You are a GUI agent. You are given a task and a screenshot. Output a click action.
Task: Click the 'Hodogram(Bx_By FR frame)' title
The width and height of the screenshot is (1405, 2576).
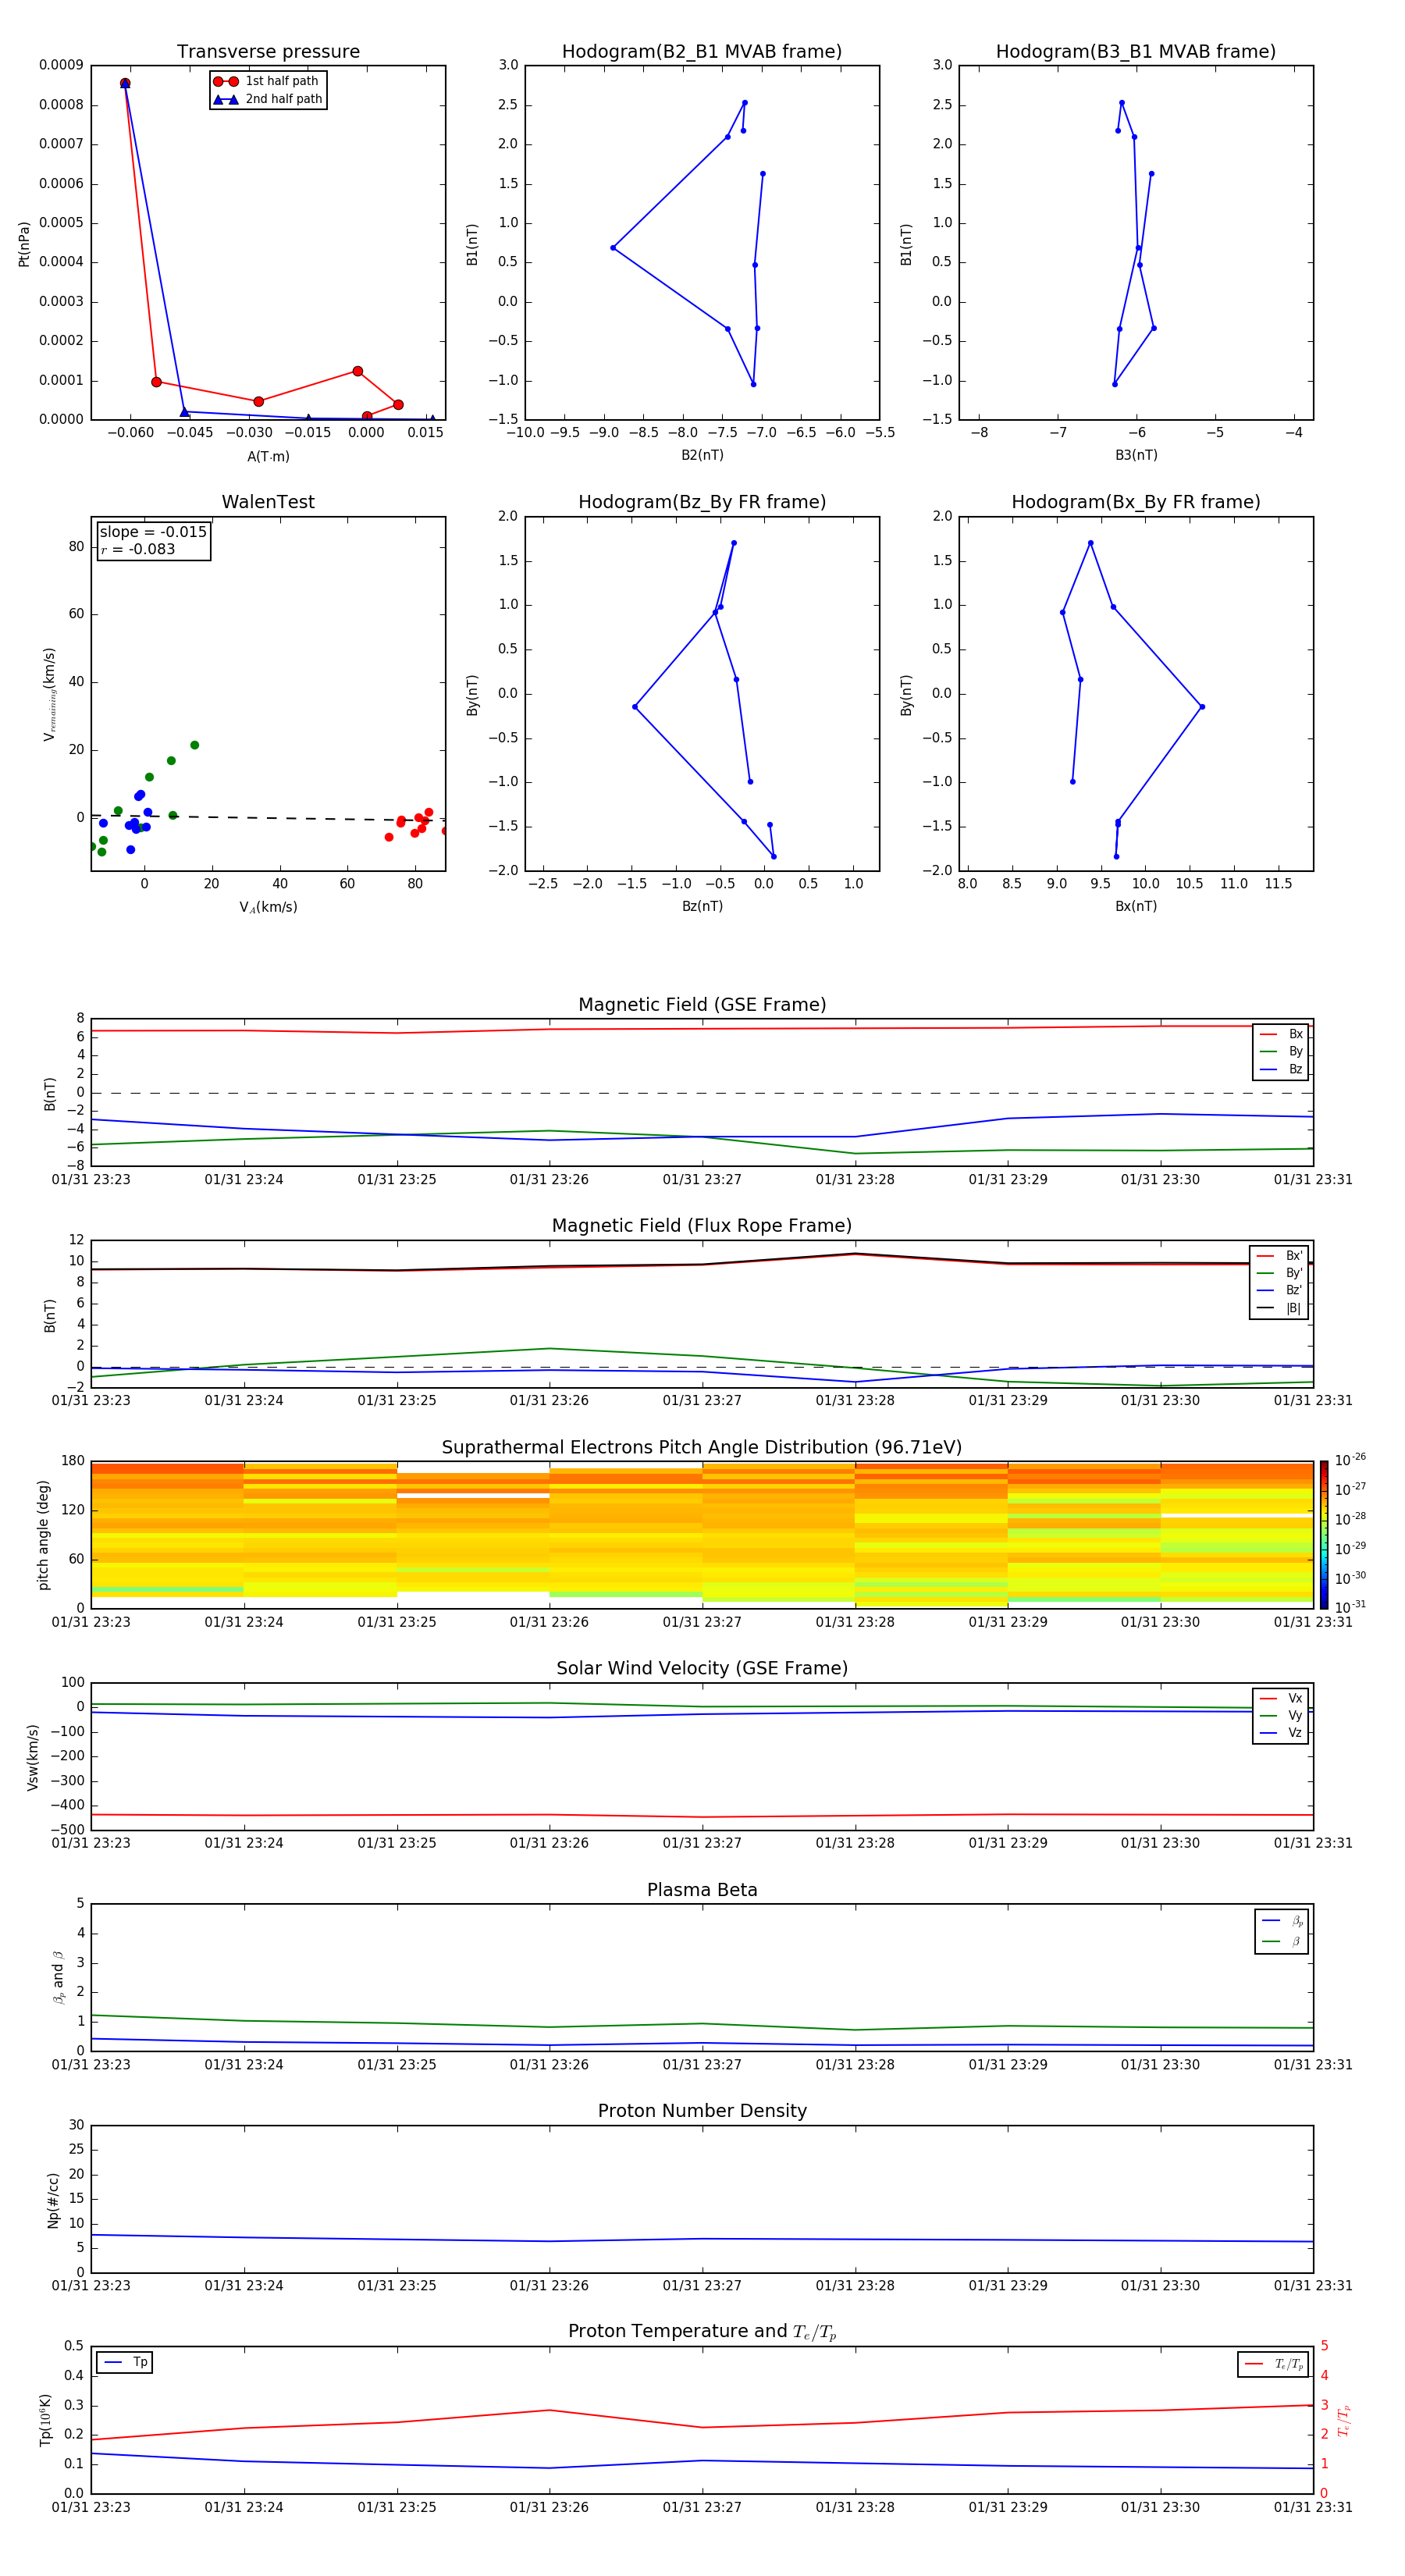coord(1136,502)
